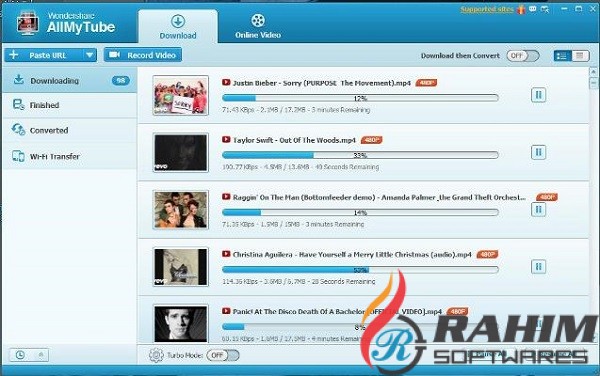The width and height of the screenshot is (600, 376).
Task: Click the Christina Aguilera video thumbnail
Action: [x=181, y=267]
